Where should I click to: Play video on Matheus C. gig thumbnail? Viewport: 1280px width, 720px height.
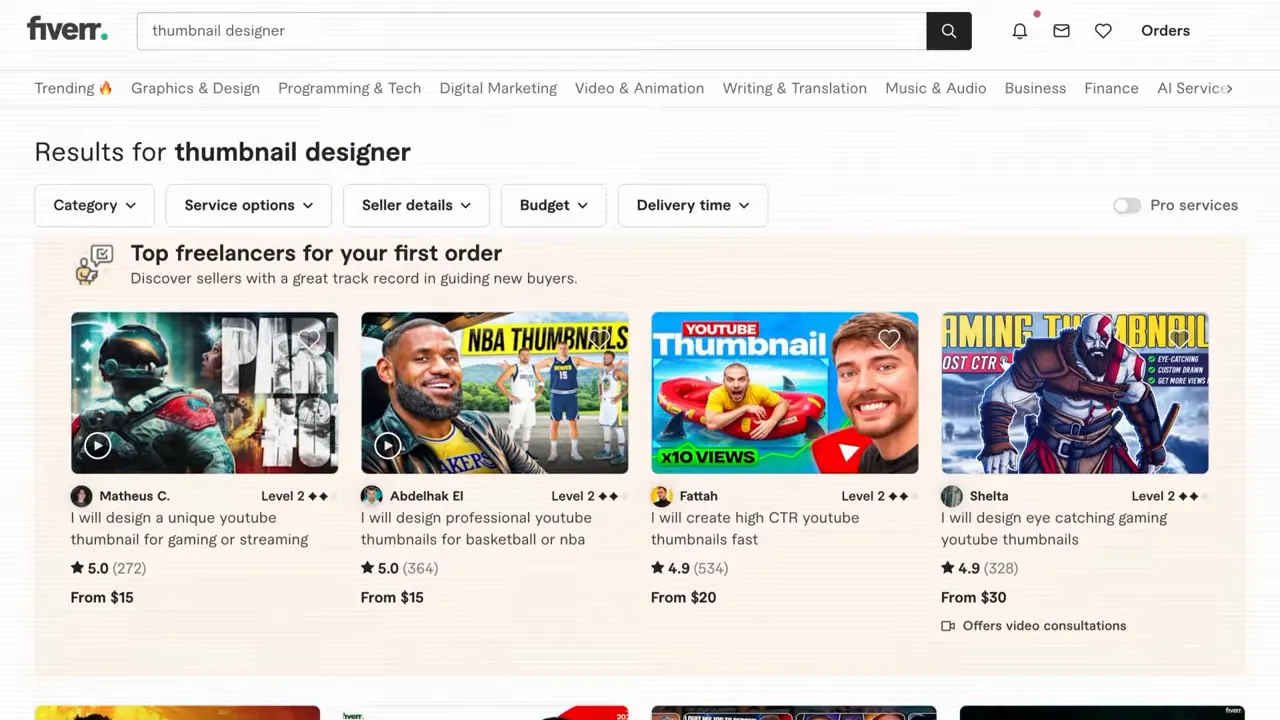pos(97,446)
